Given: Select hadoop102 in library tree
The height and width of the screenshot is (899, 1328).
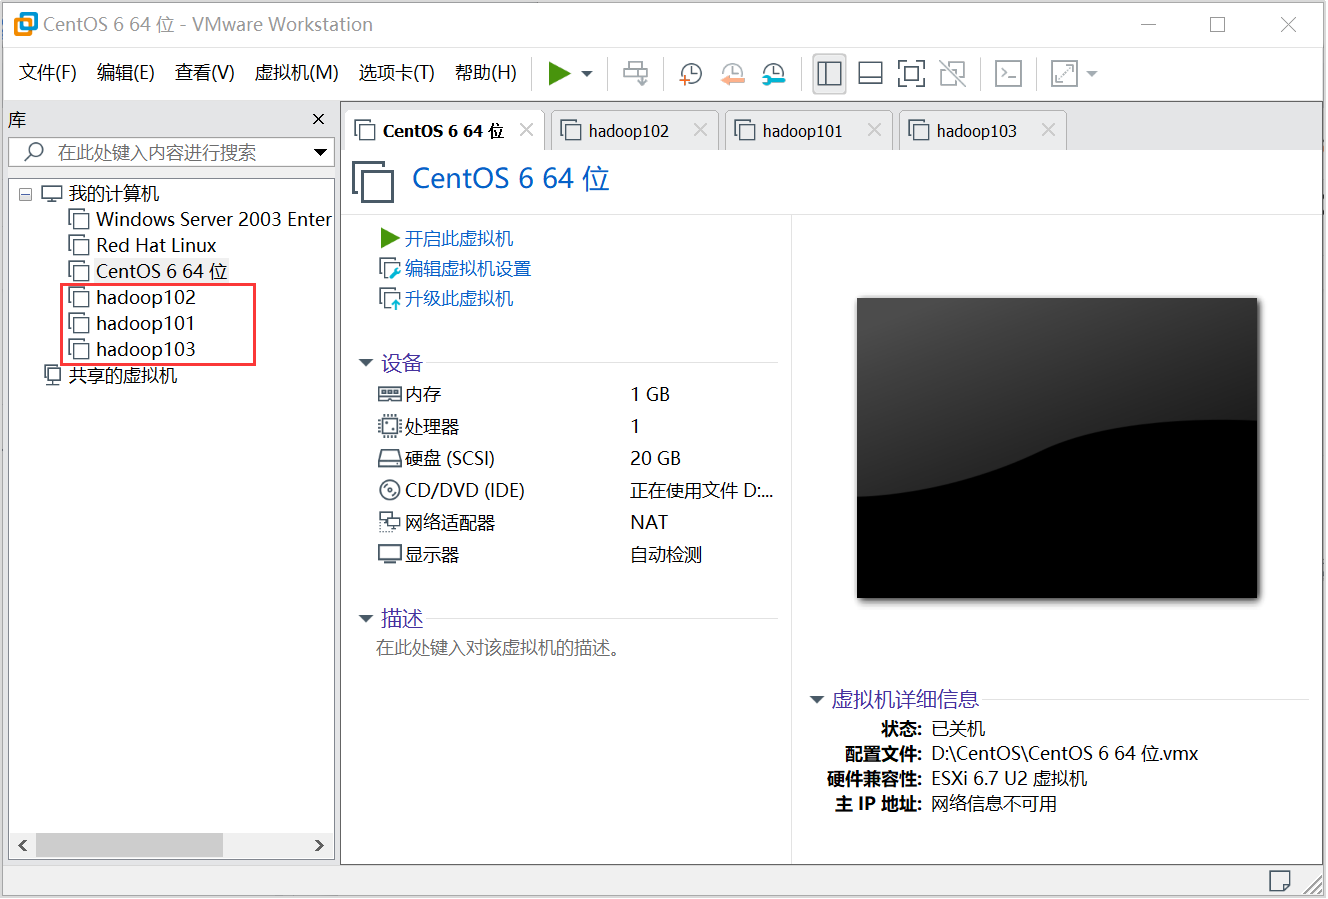Looking at the screenshot, I should [x=131, y=297].
